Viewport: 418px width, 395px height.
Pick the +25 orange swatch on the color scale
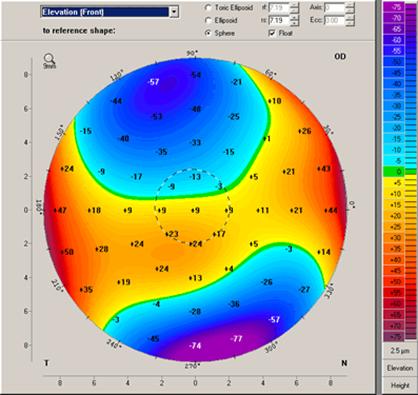coord(394,227)
